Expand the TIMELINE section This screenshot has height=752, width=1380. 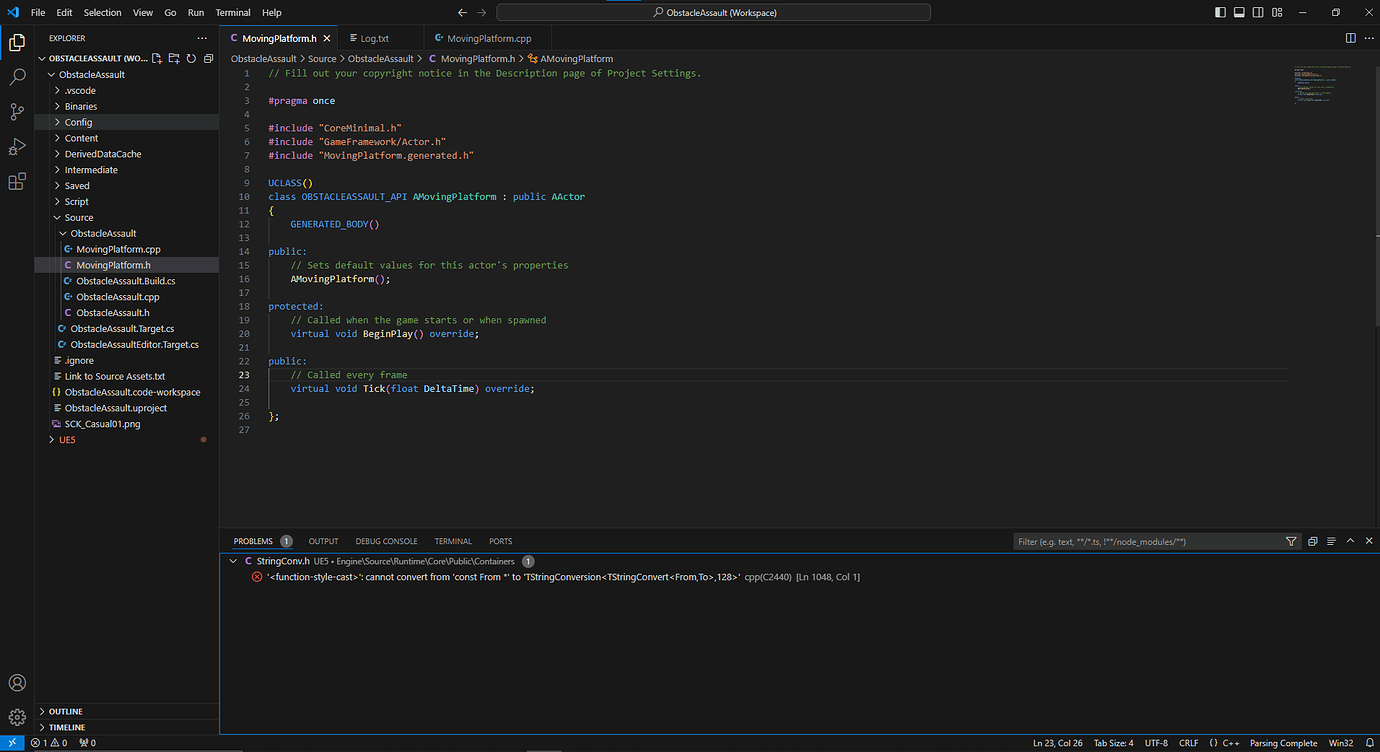click(x=126, y=727)
